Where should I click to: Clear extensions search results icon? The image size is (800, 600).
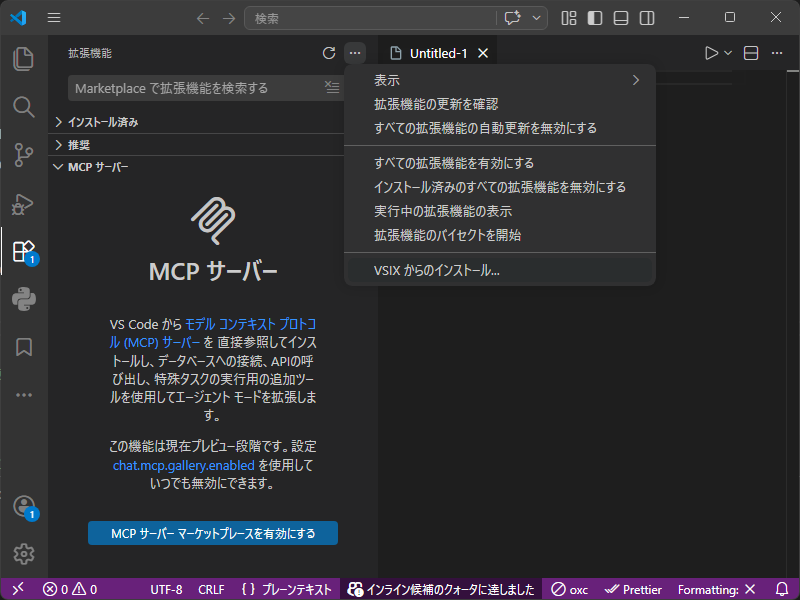coord(332,87)
